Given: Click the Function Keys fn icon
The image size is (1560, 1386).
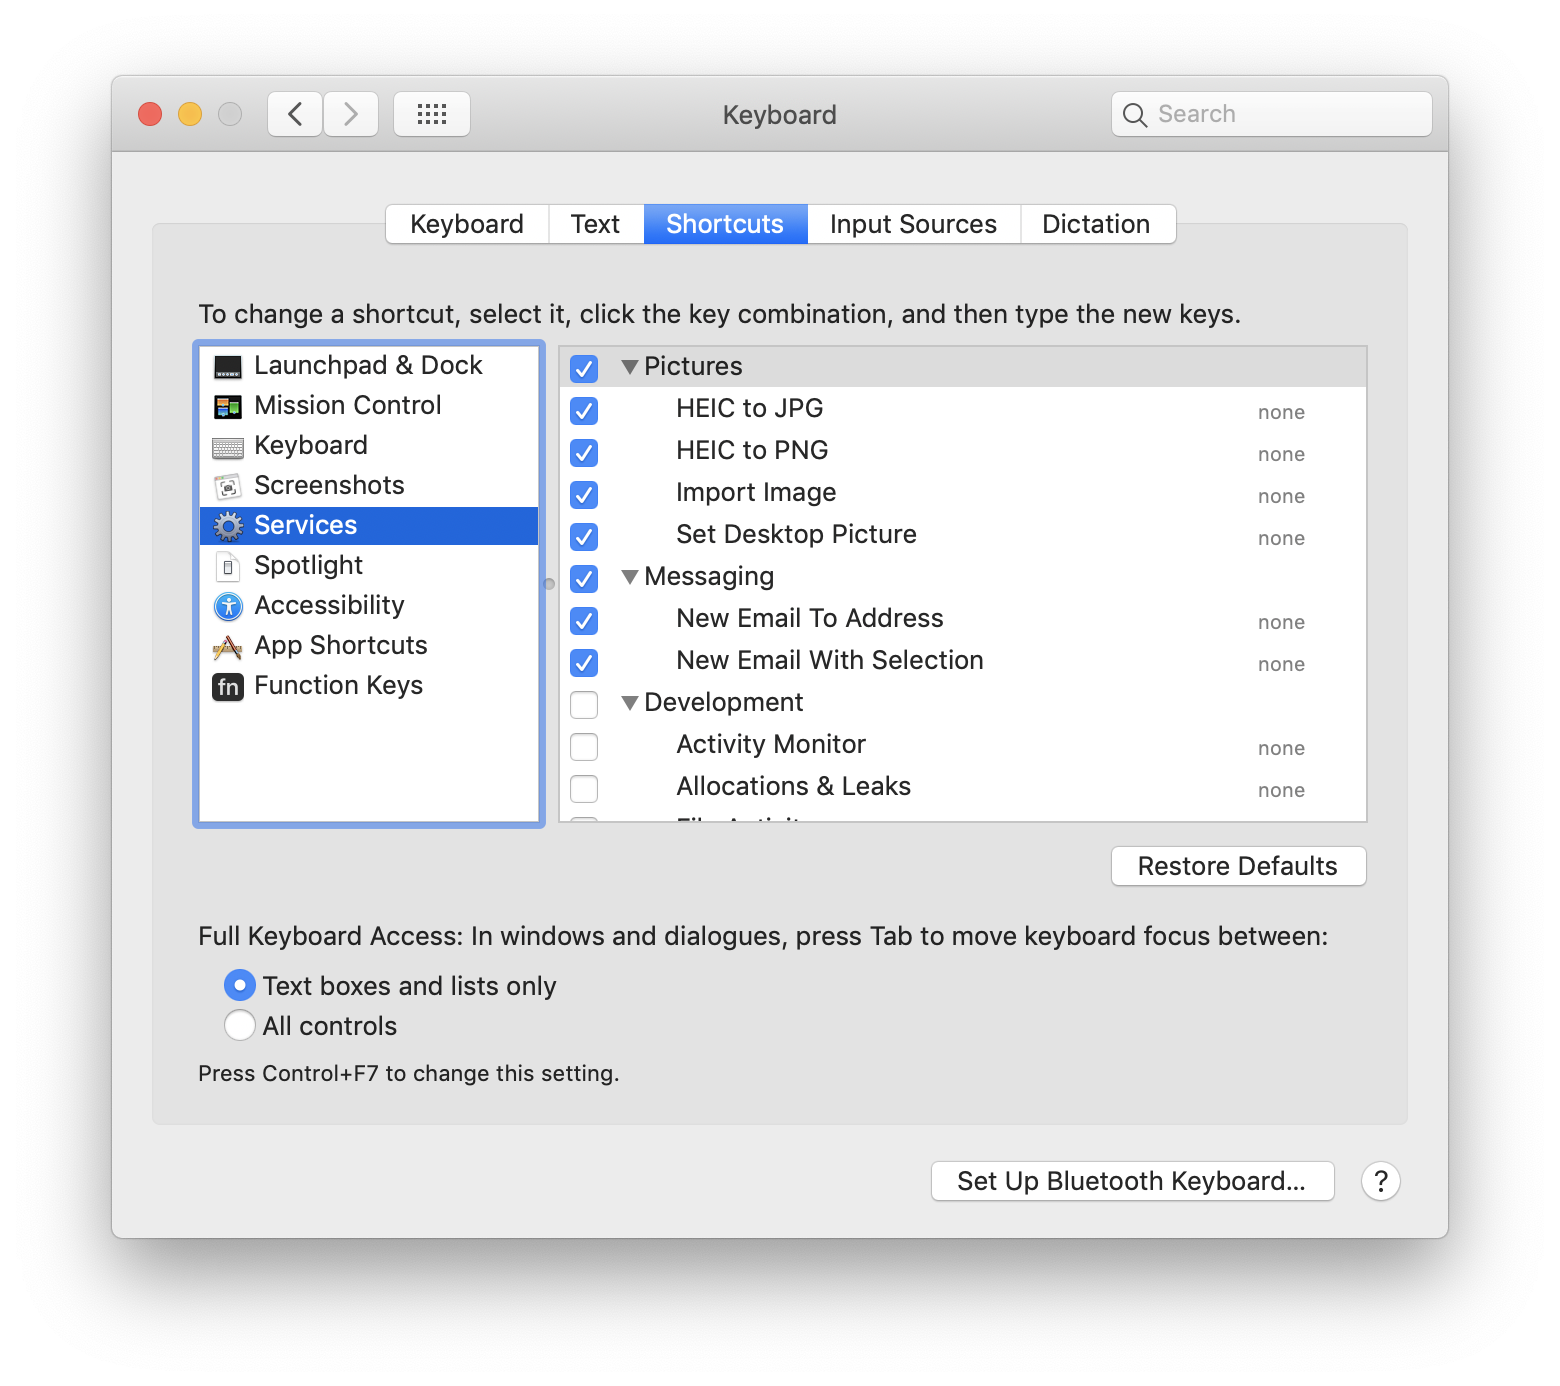Looking at the screenshot, I should 228,687.
